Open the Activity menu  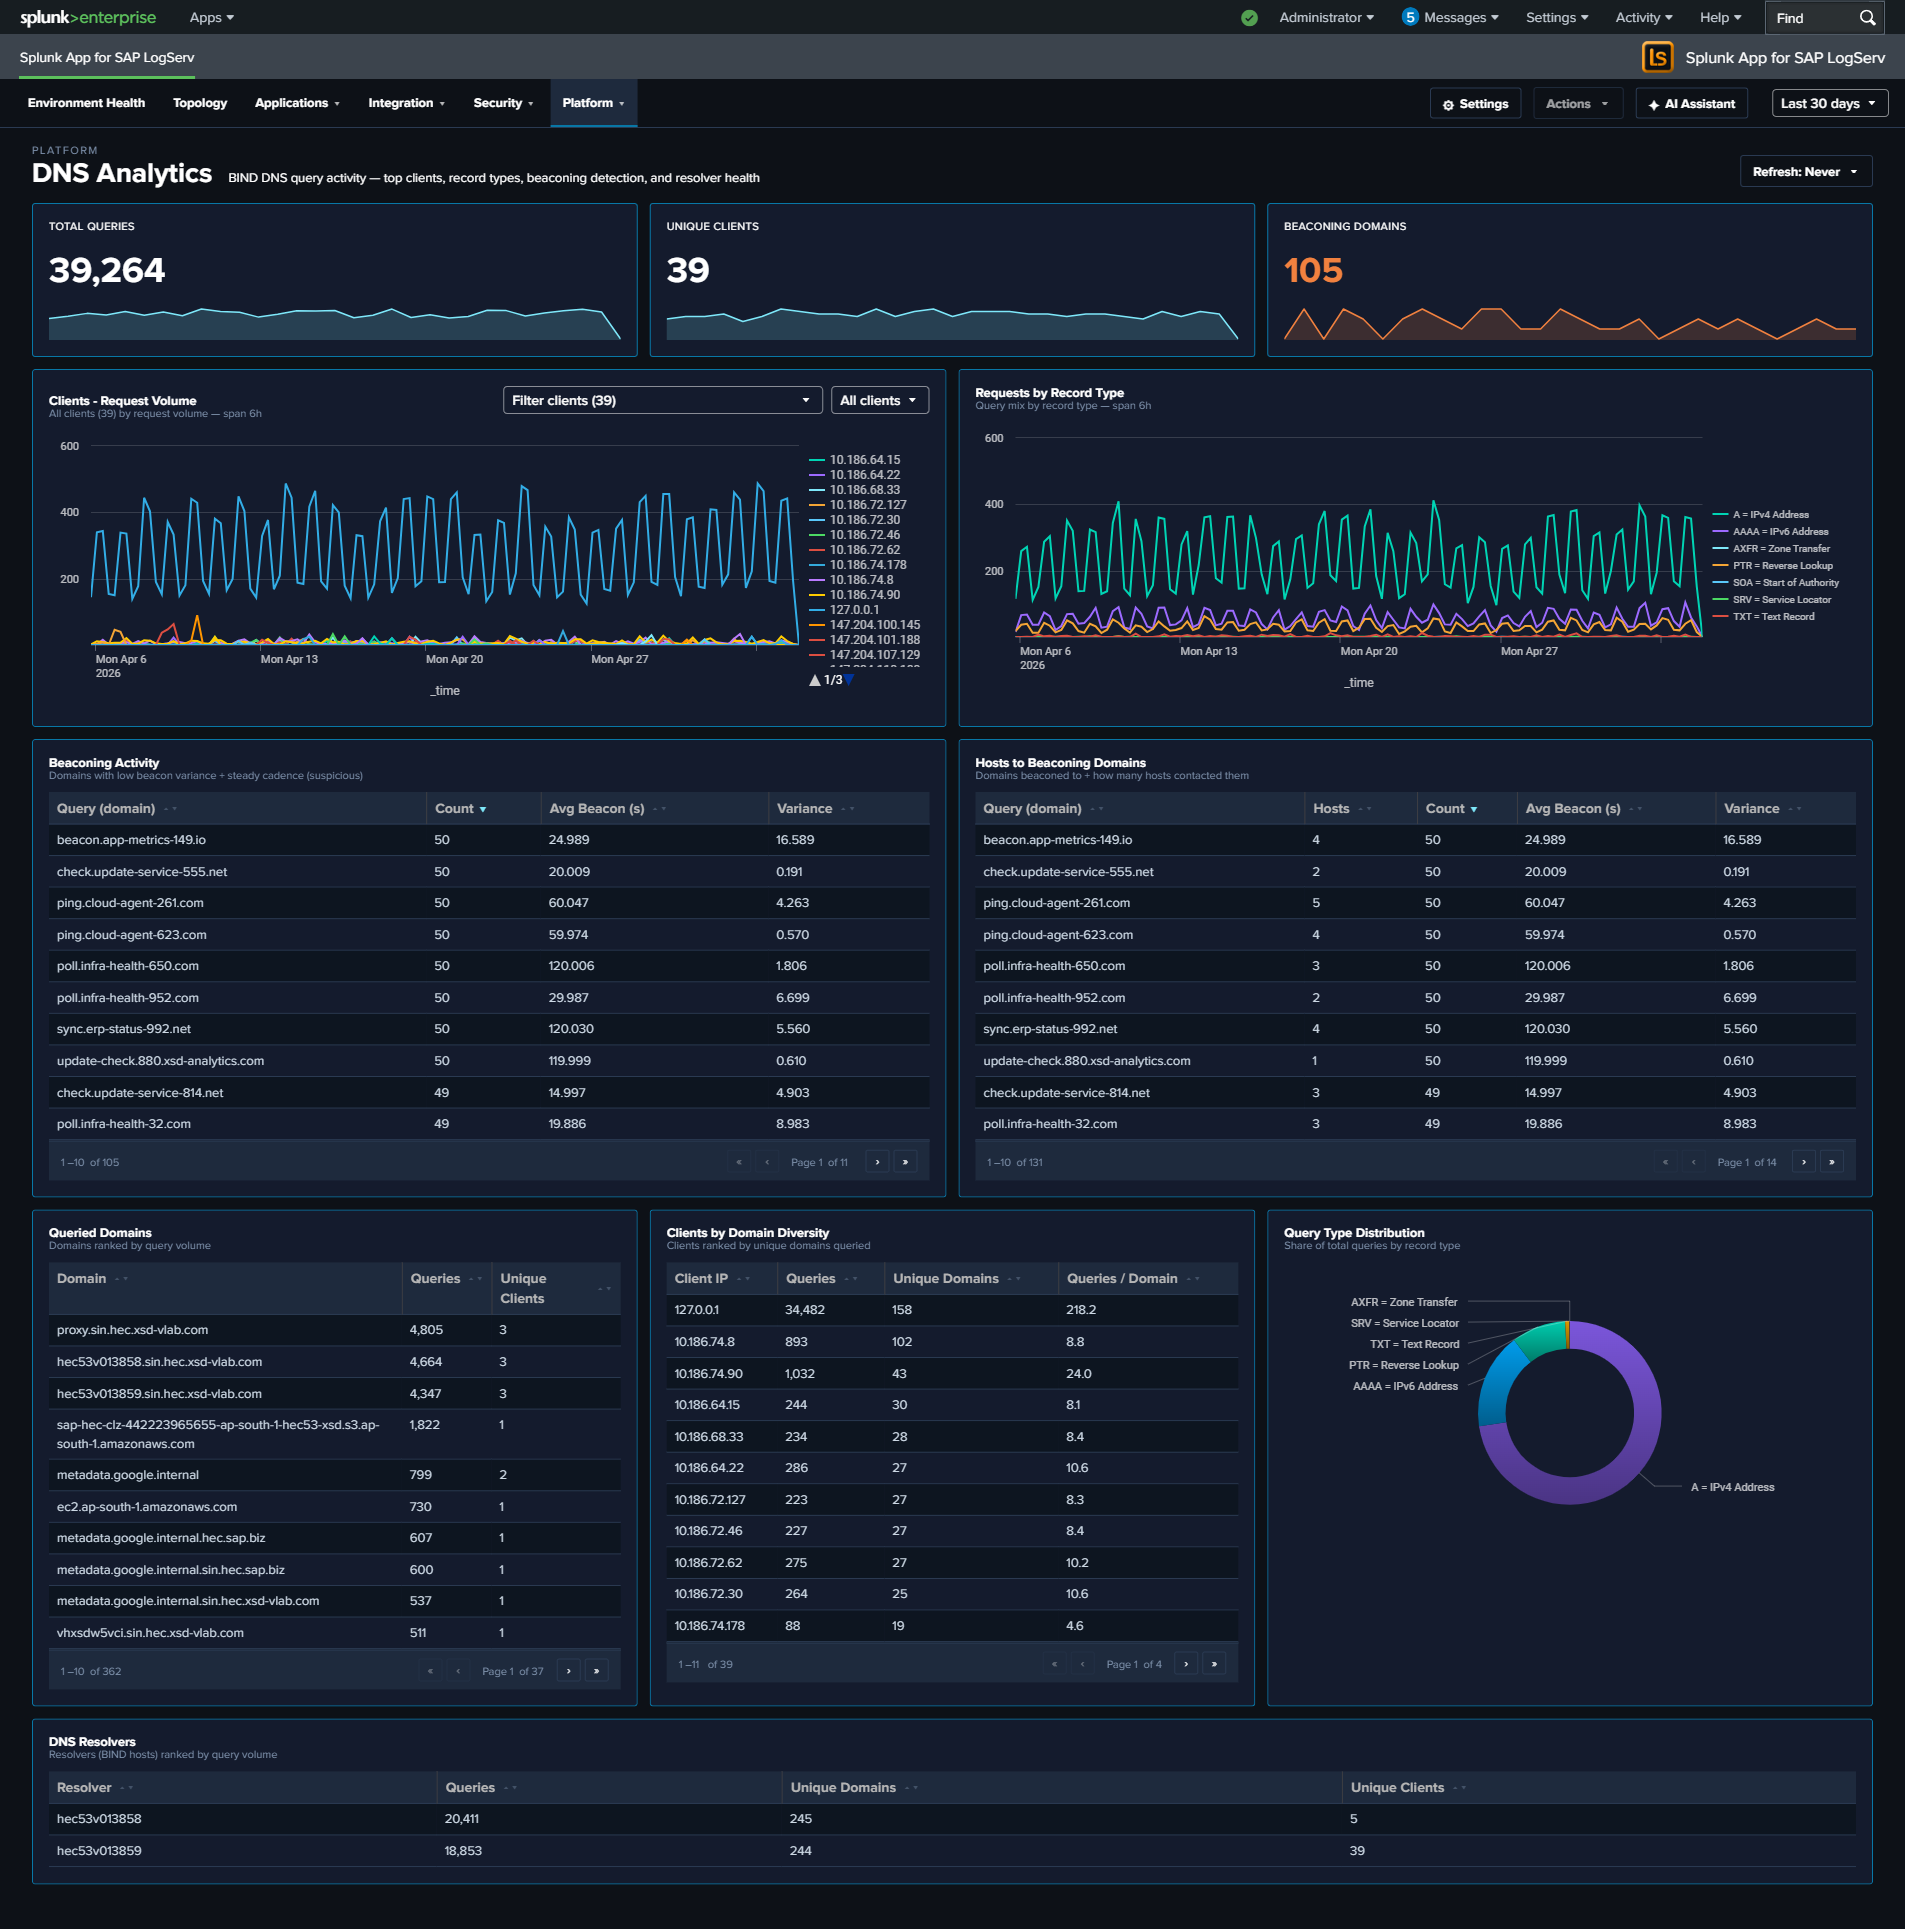point(1643,18)
